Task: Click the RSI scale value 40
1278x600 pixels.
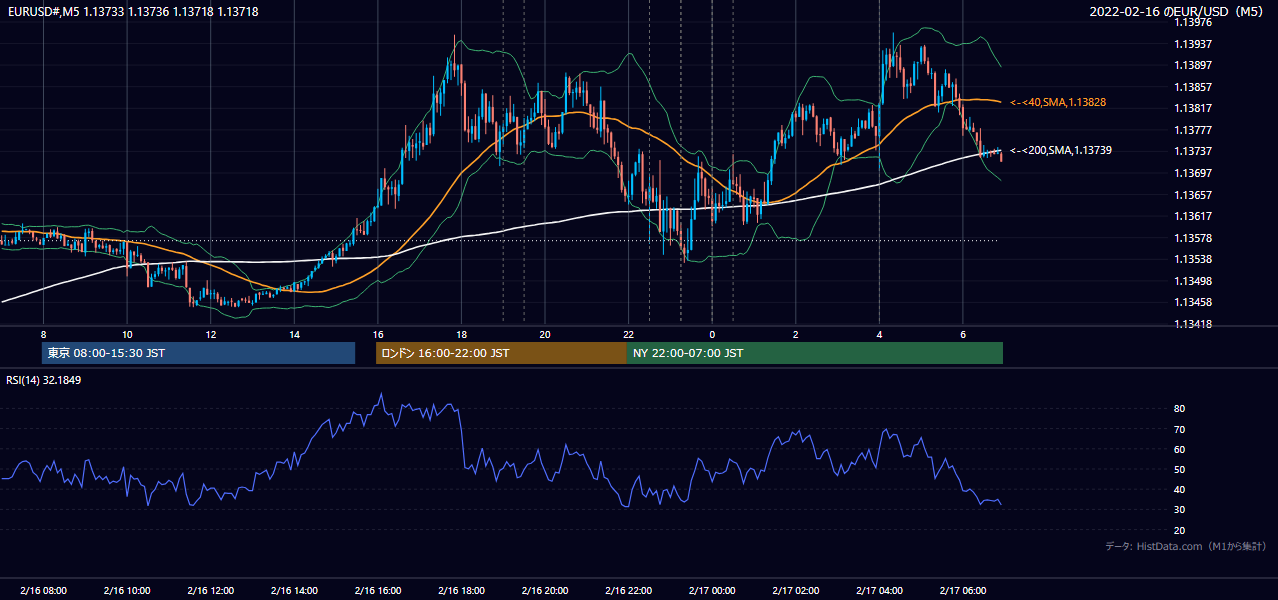Action: tap(1180, 490)
